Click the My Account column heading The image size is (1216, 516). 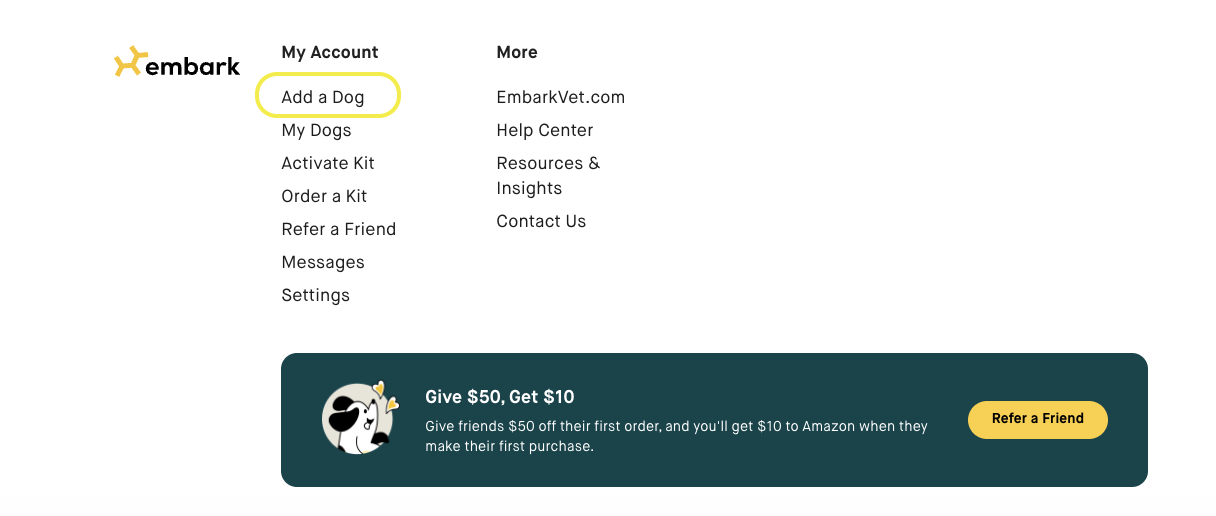click(330, 52)
